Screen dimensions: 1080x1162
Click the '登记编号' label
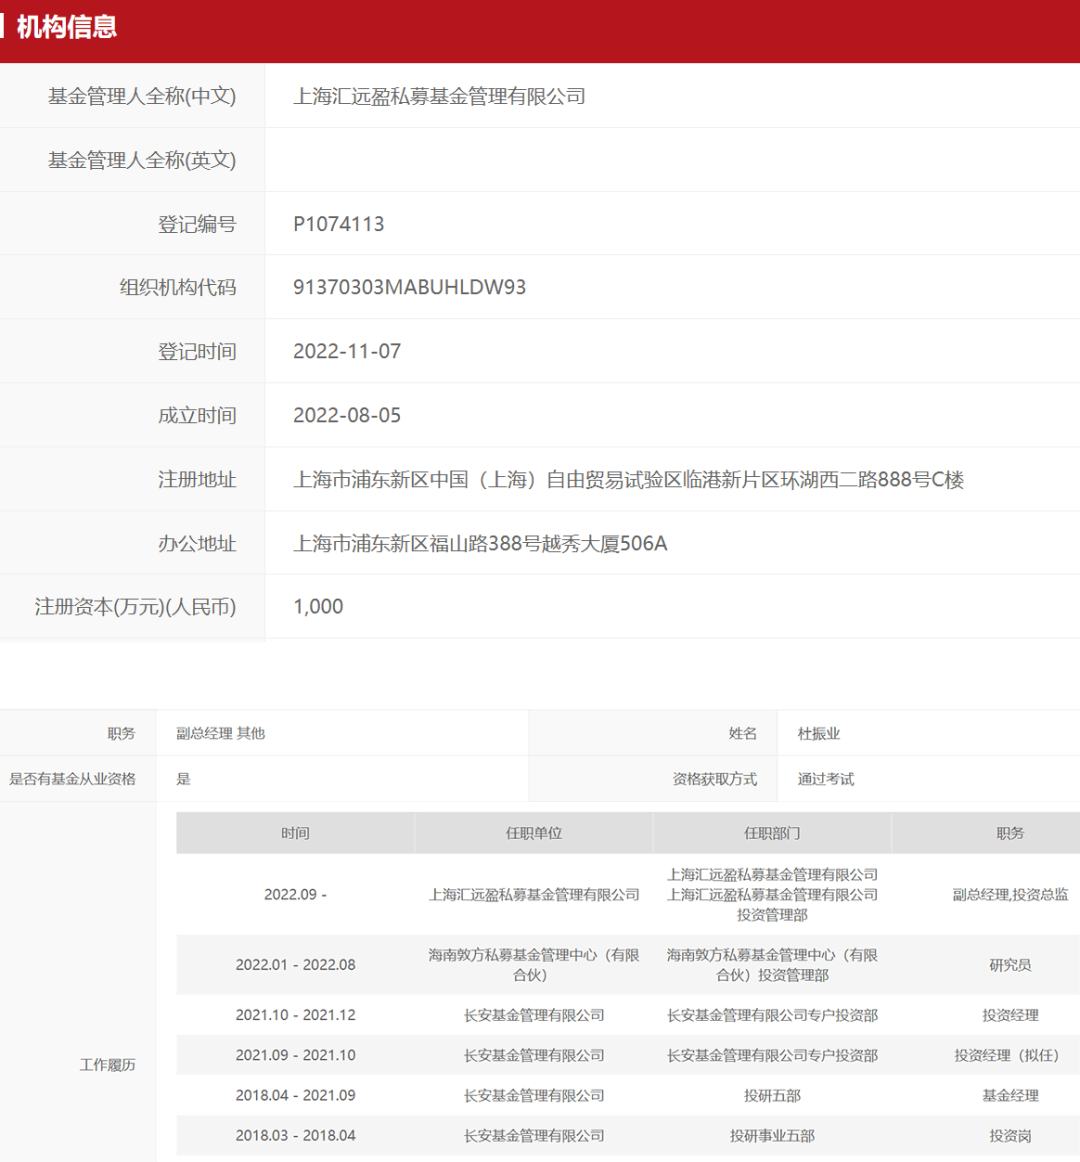point(197,224)
